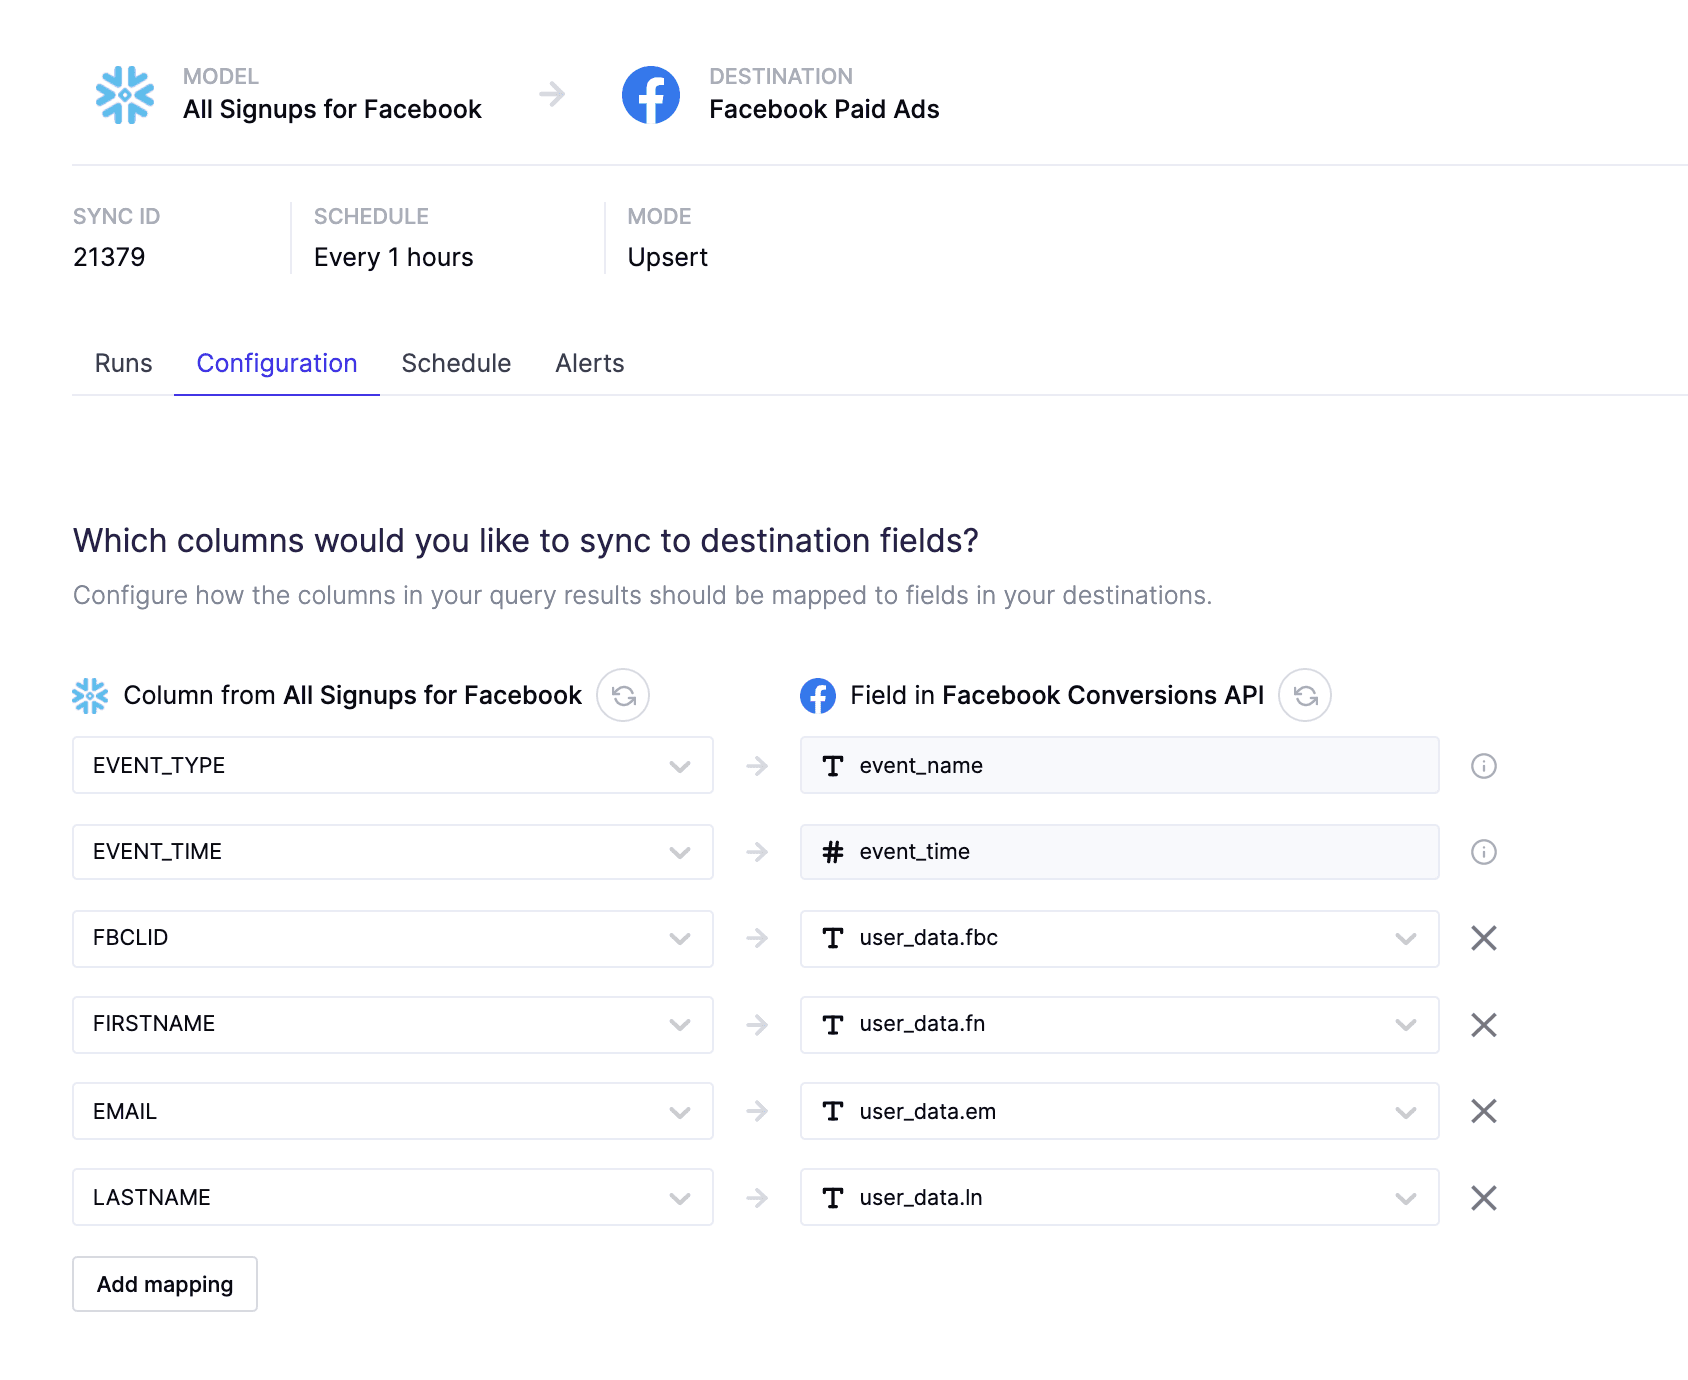Open the info tooltip for event_time

point(1484,852)
